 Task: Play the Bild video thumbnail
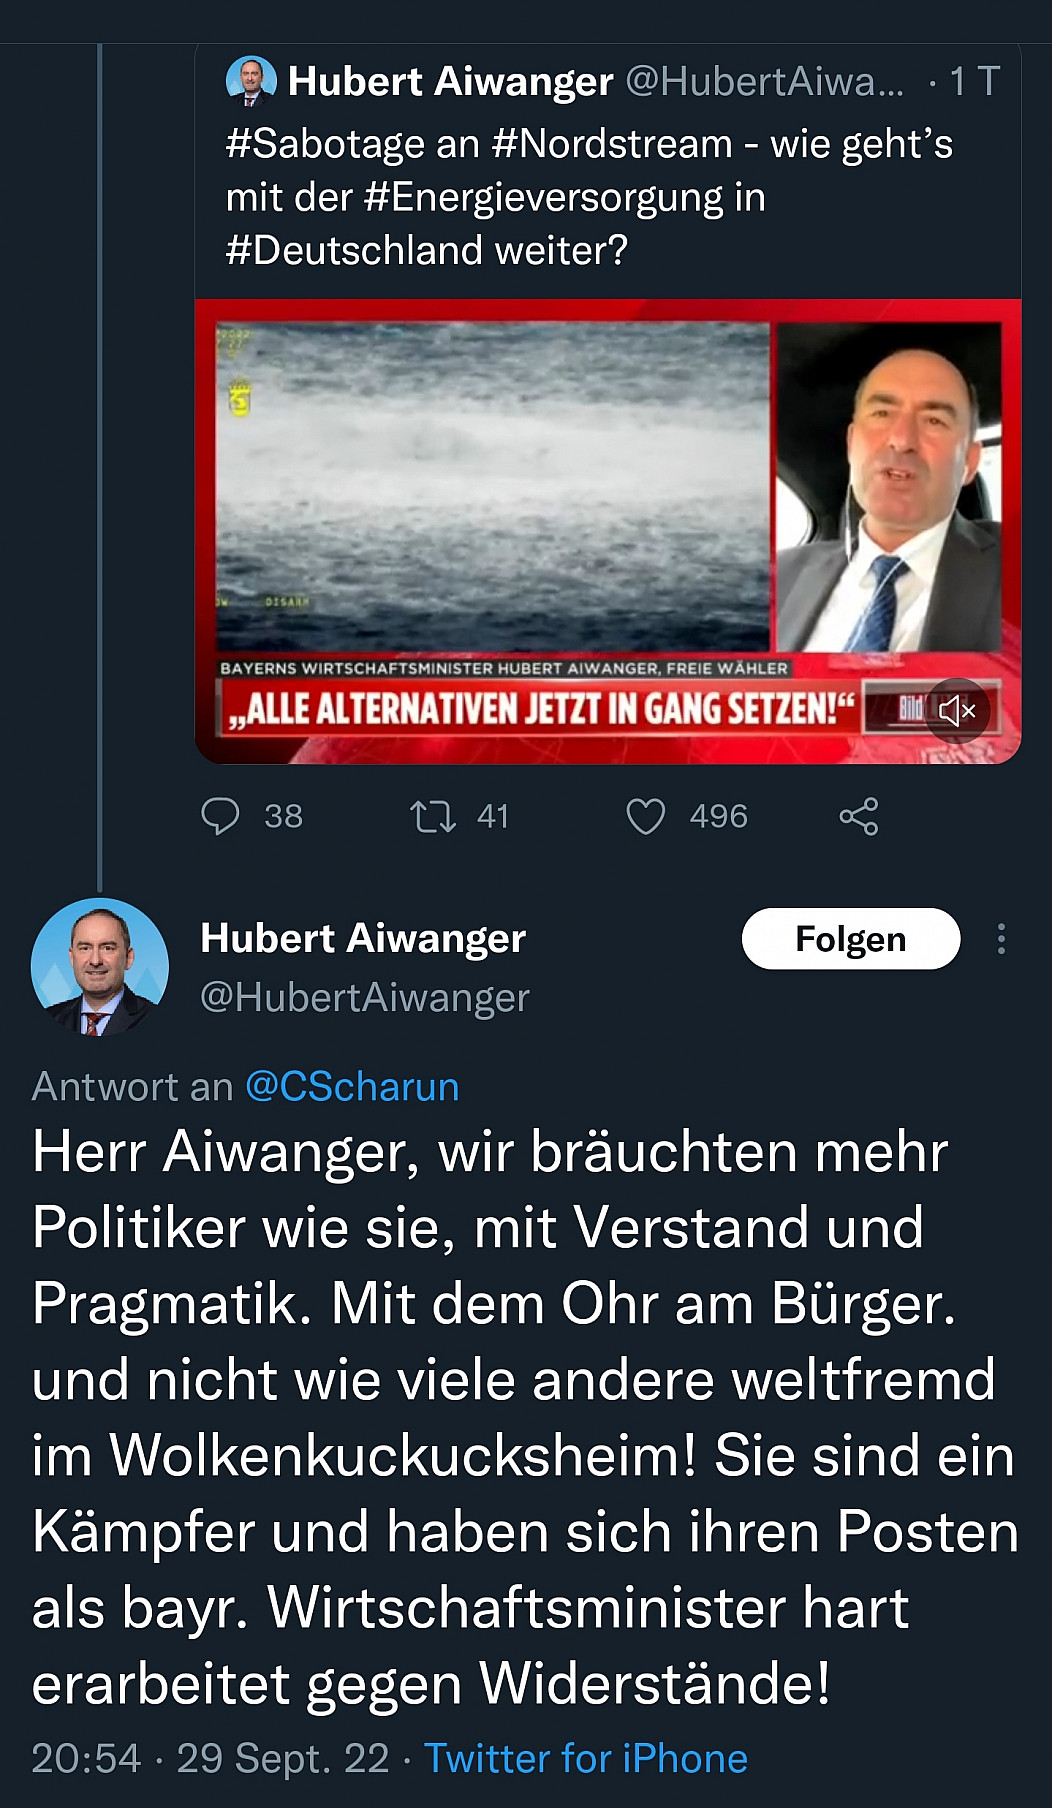608,531
